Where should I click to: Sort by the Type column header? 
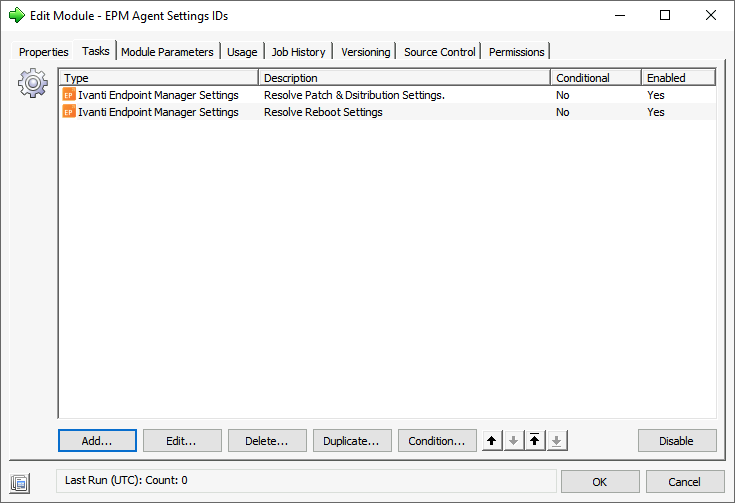[158, 78]
